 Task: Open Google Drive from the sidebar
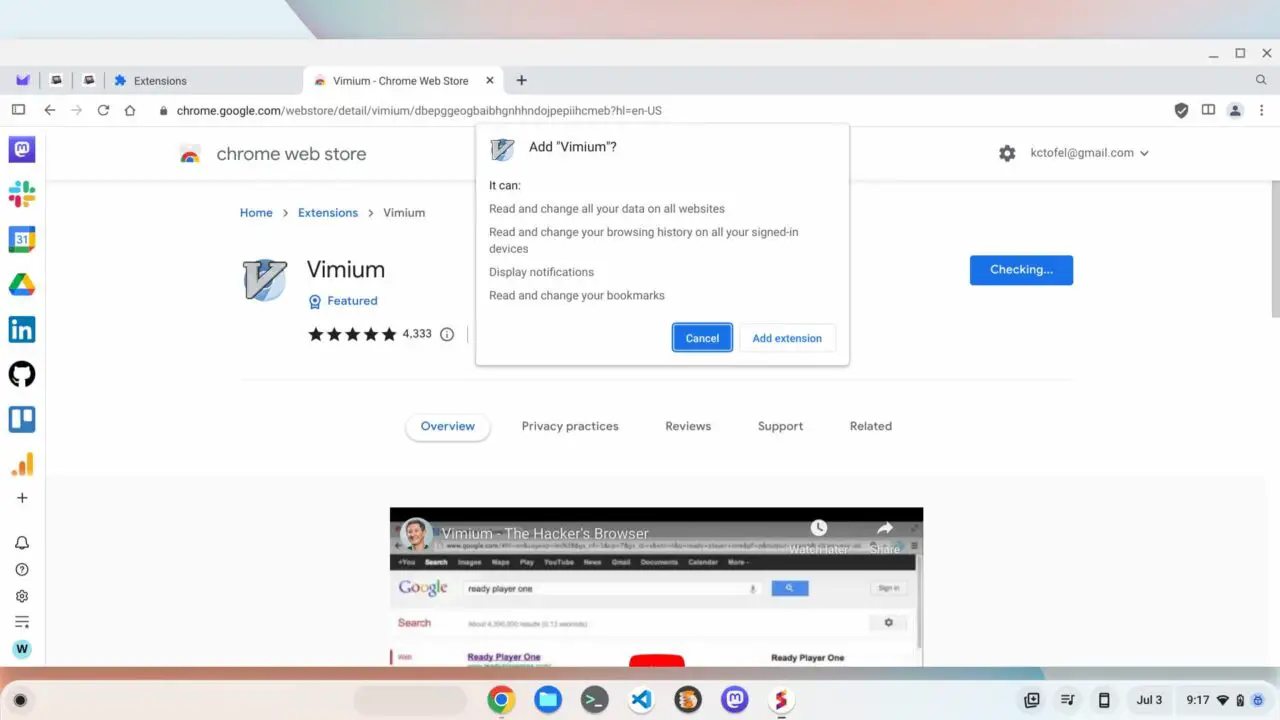coord(22,284)
